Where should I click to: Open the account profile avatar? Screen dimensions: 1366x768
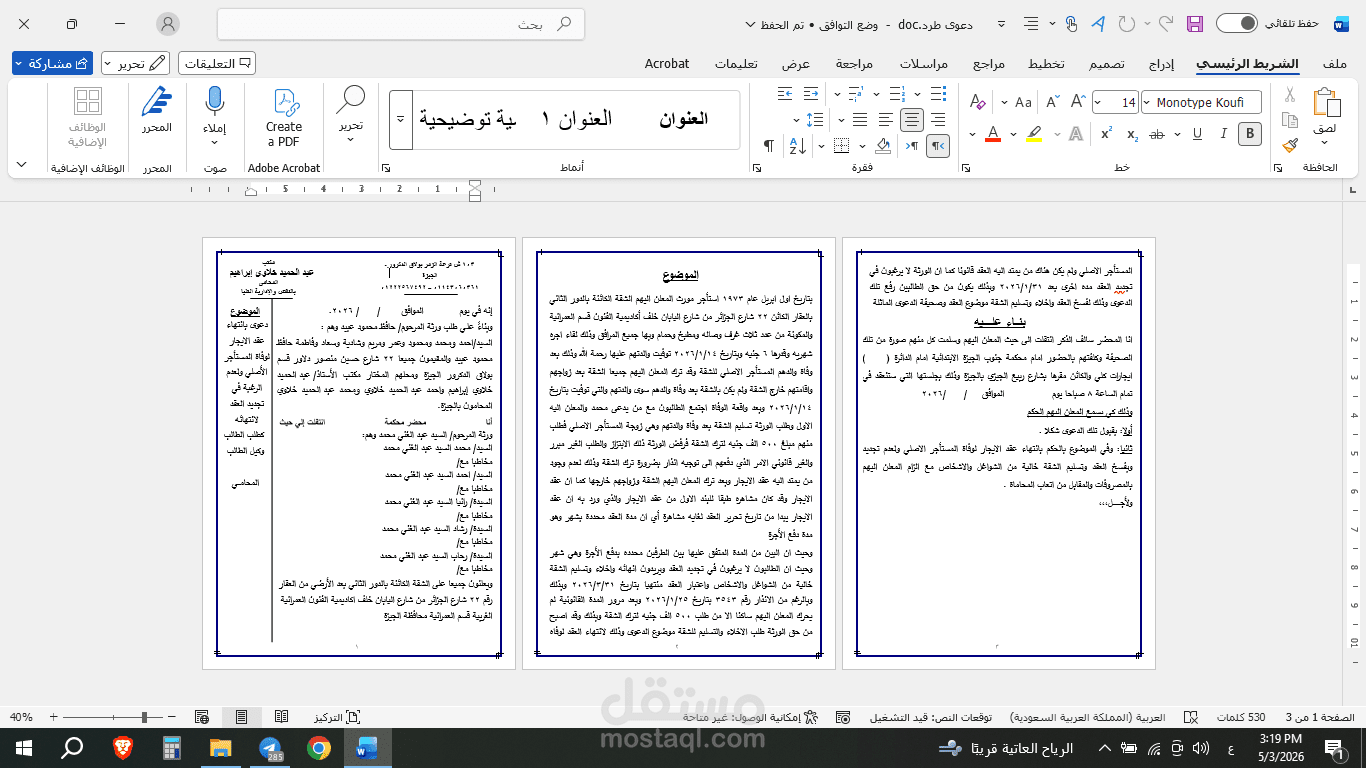click(x=169, y=24)
